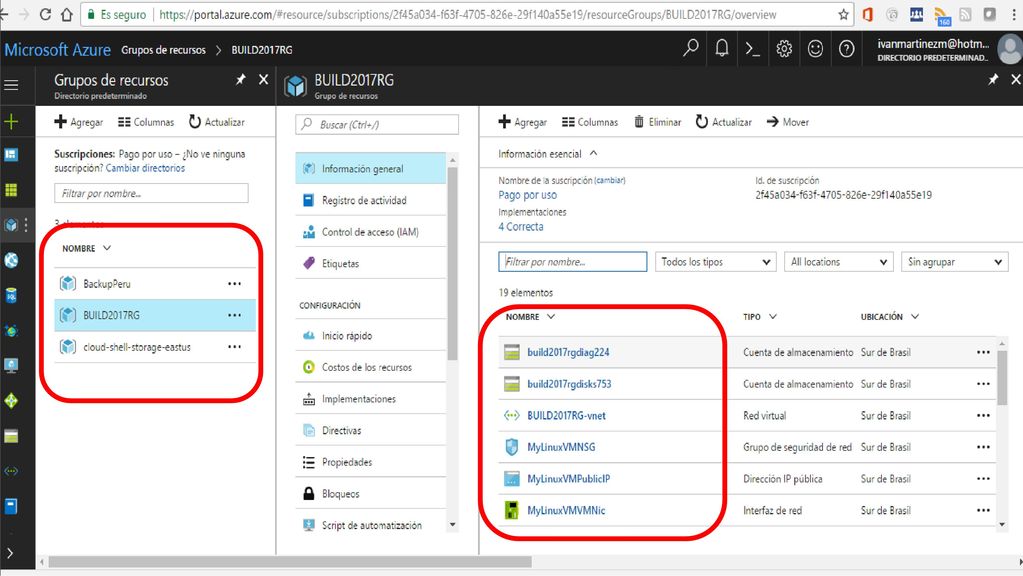Open Control de acceso (IAM)
This screenshot has width=1023, height=576.
point(371,232)
